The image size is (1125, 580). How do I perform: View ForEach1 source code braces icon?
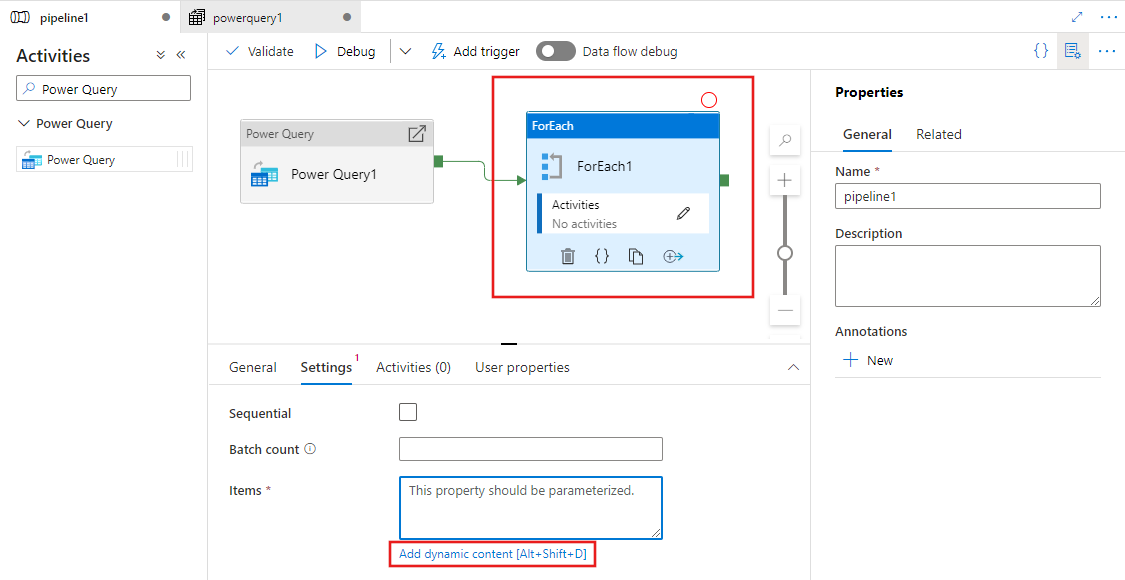[x=602, y=256]
